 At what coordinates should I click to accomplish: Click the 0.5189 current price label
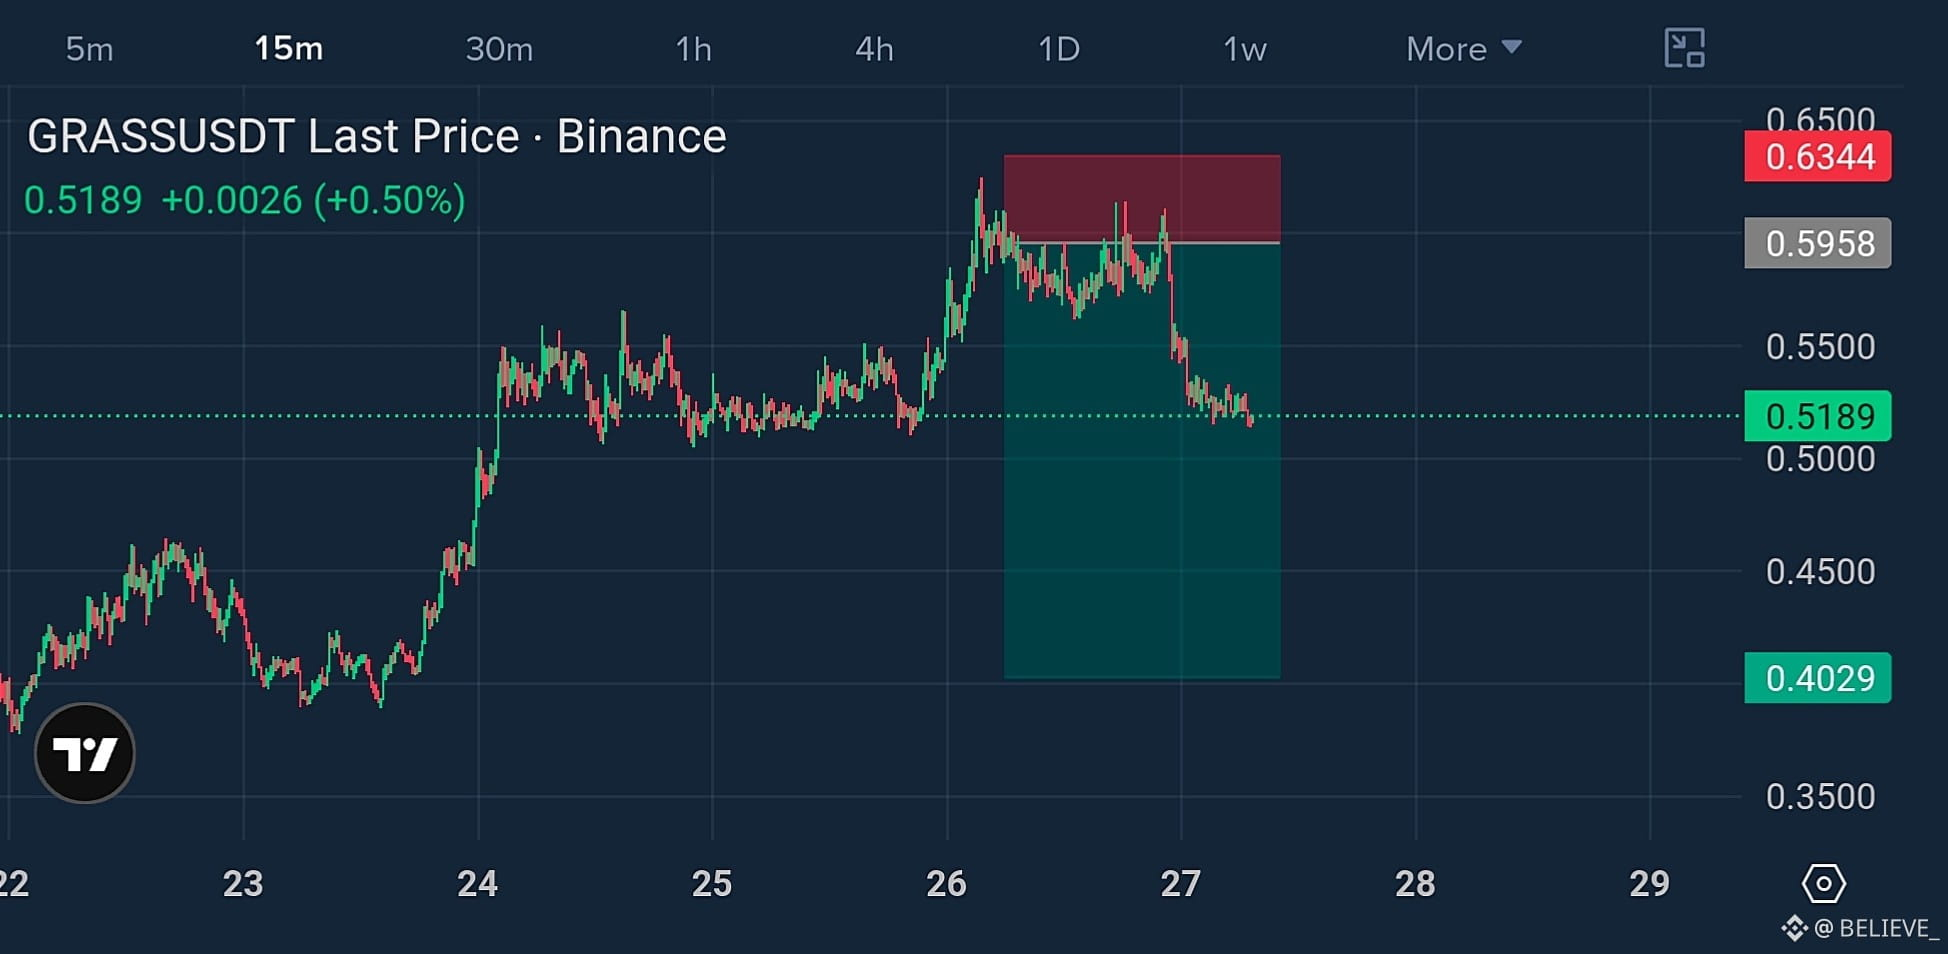click(x=1818, y=416)
